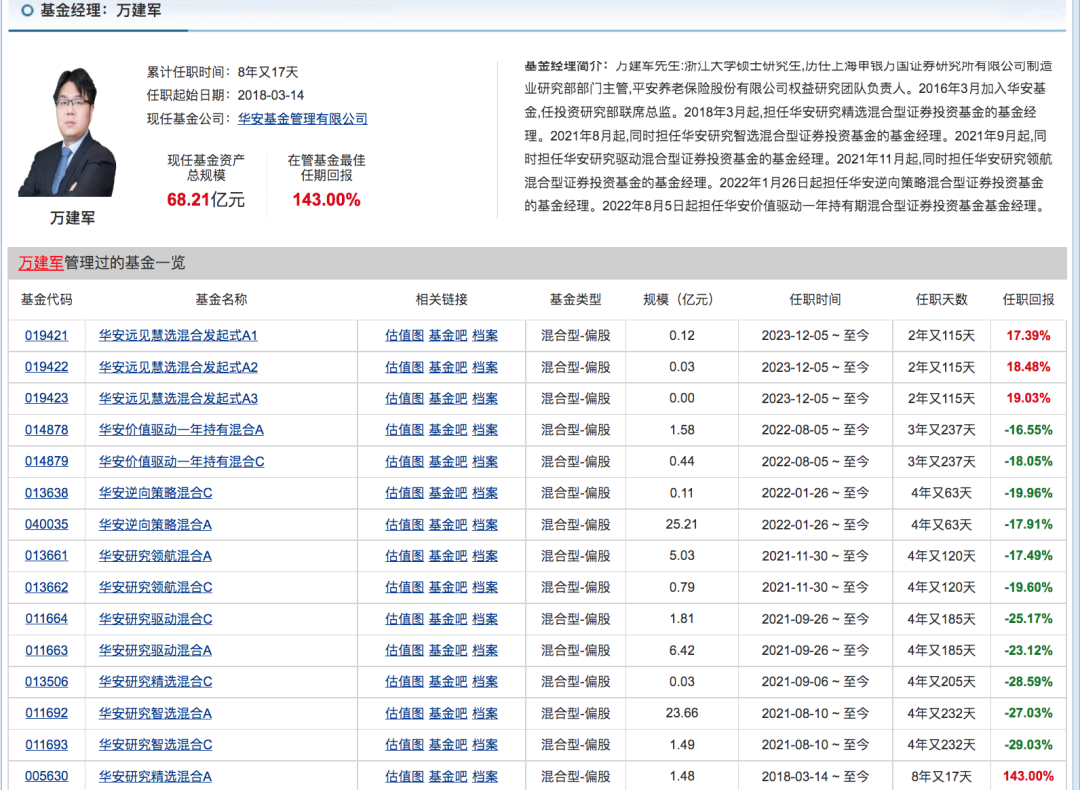Open 档案 for 华安逆向策略混合C
The width and height of the screenshot is (1080, 790).
coord(485,493)
